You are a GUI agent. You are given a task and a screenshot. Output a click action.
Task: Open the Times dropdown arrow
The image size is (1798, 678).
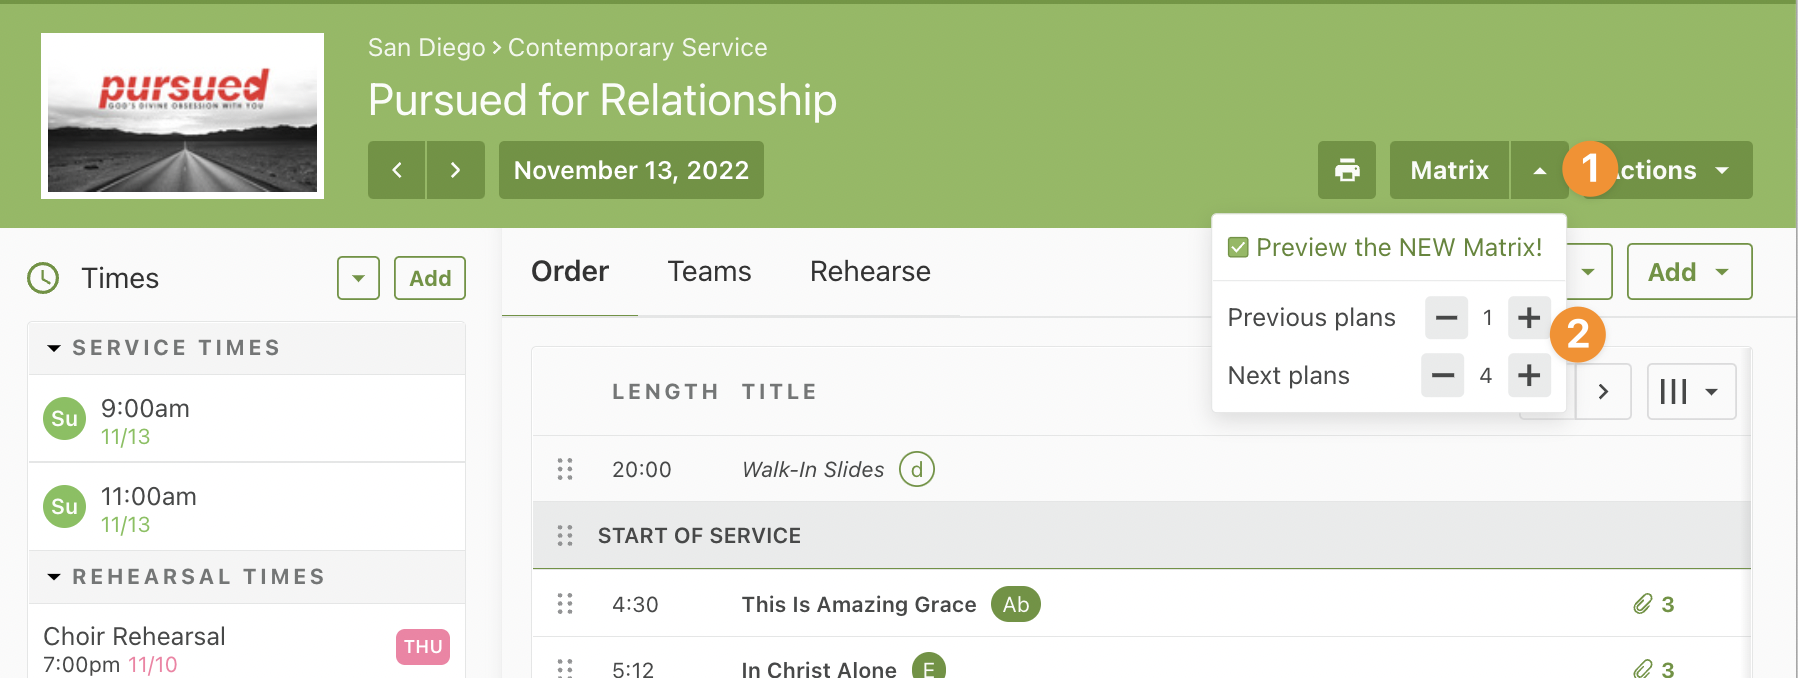click(358, 278)
